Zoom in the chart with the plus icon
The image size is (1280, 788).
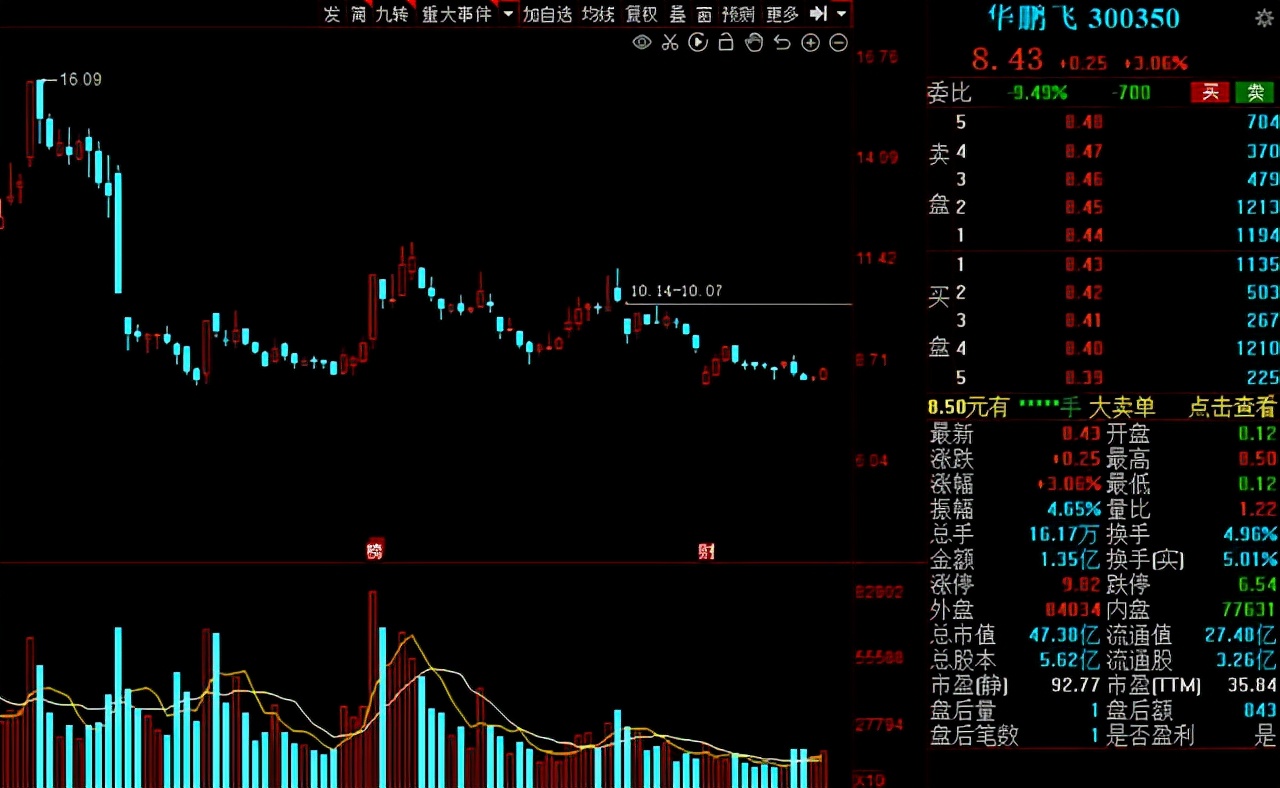(810, 42)
